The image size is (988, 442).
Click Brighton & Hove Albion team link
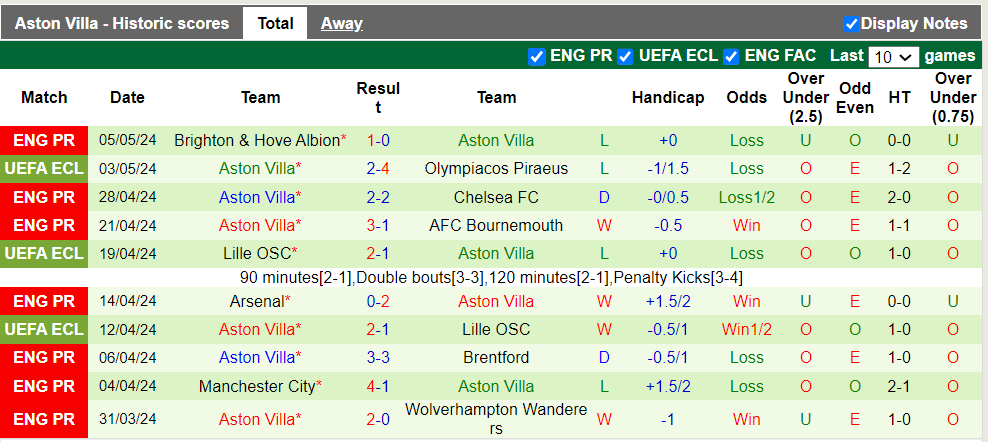point(257,141)
